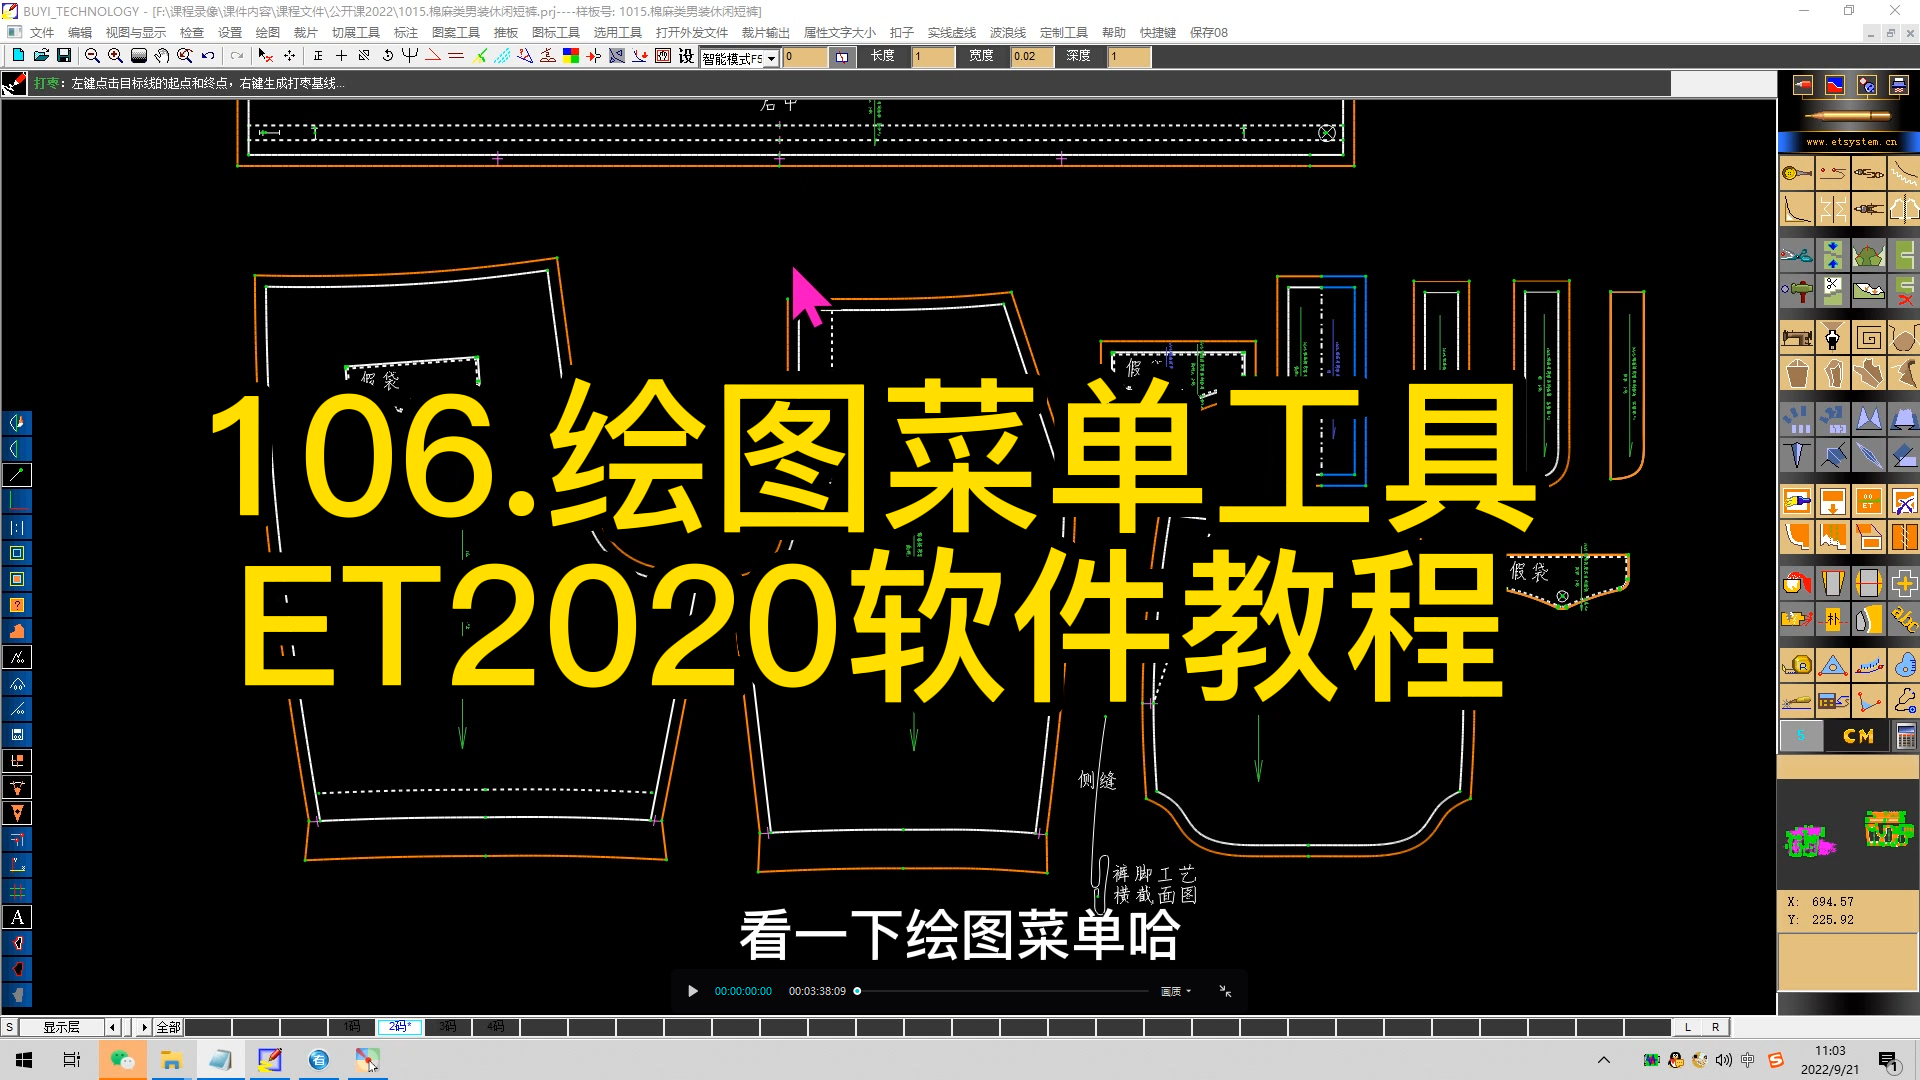
Task: Click the undo arrow icon
Action: (208, 56)
